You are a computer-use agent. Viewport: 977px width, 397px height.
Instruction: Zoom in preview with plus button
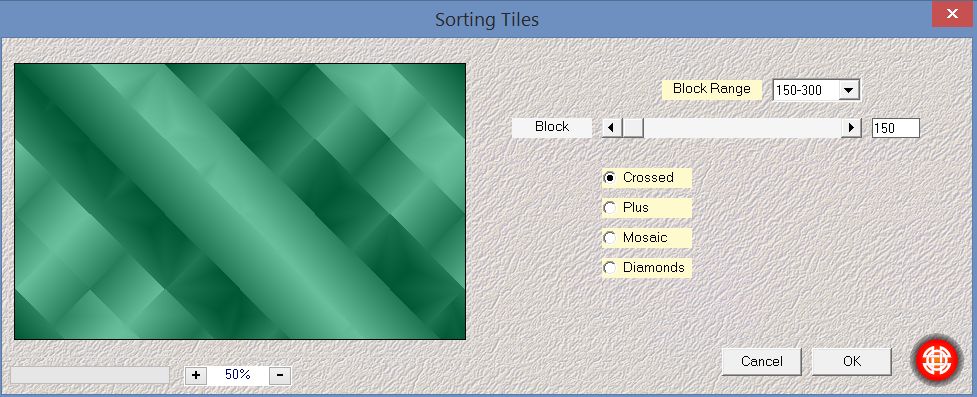pos(196,375)
